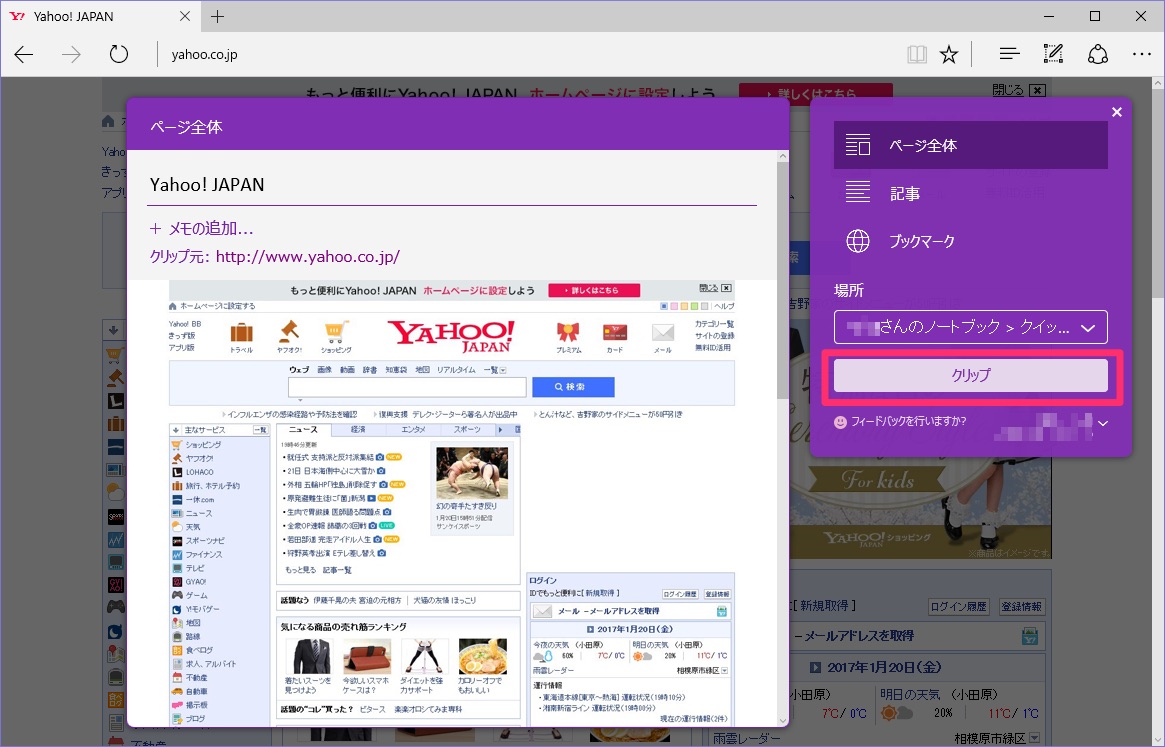This screenshot has height=747, width=1165.
Task: Click 詳しくはこちら red button in the preview
Action: click(594, 290)
